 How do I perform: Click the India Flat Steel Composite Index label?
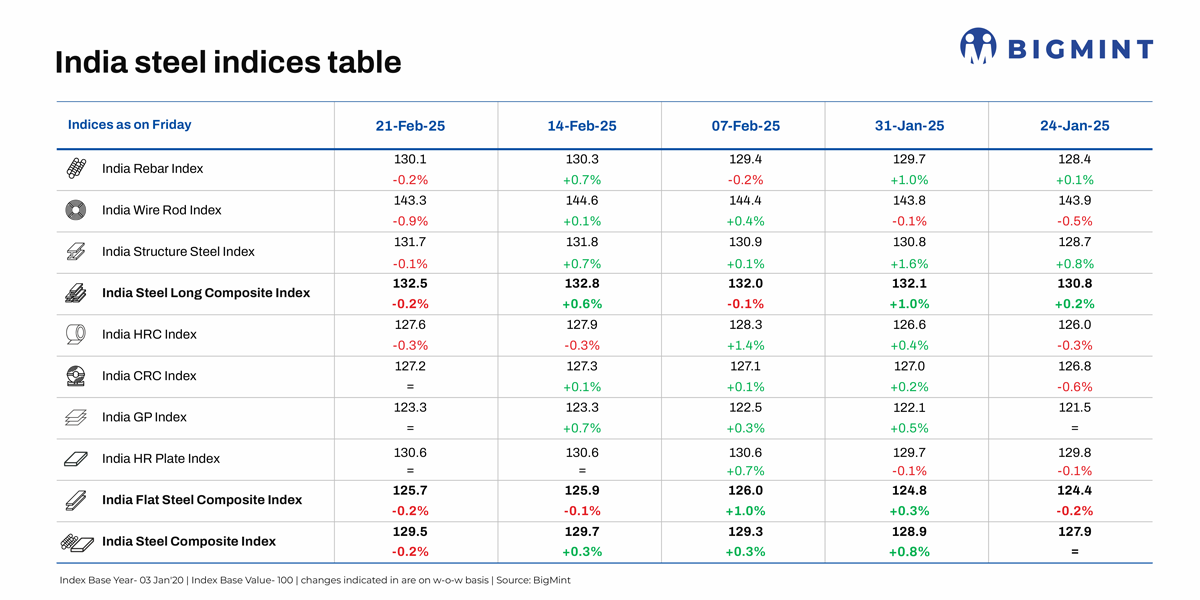point(202,500)
